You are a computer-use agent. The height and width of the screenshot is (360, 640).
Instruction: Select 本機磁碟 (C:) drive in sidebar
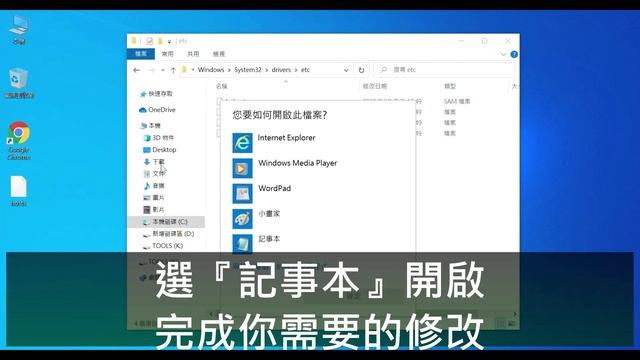pyautogui.click(x=166, y=222)
